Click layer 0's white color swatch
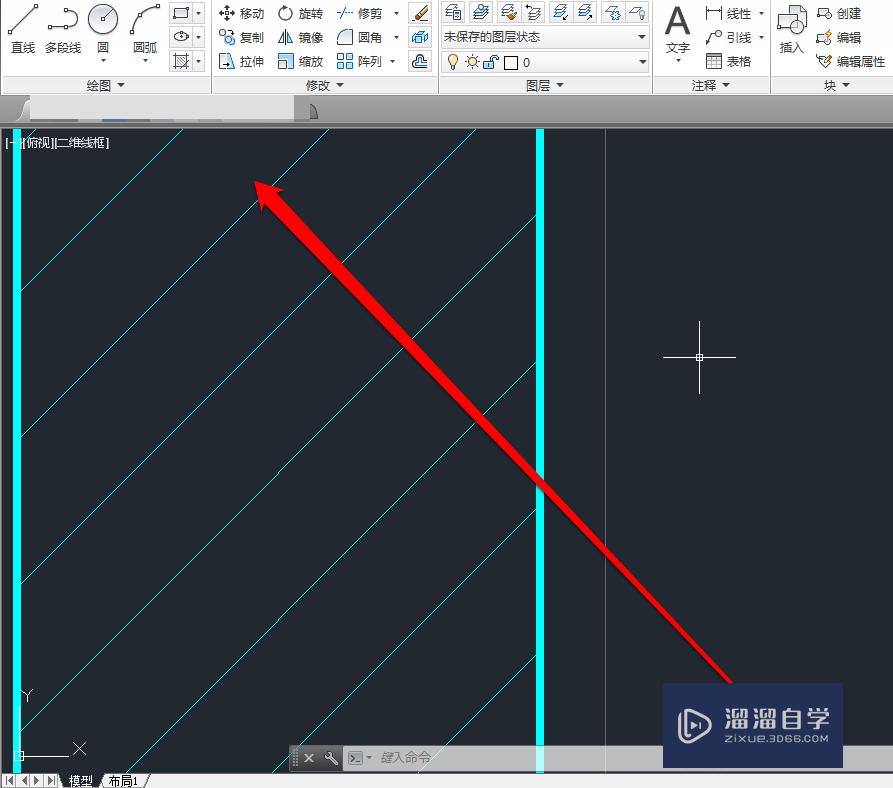Viewport: 893px width, 788px height. click(x=510, y=62)
